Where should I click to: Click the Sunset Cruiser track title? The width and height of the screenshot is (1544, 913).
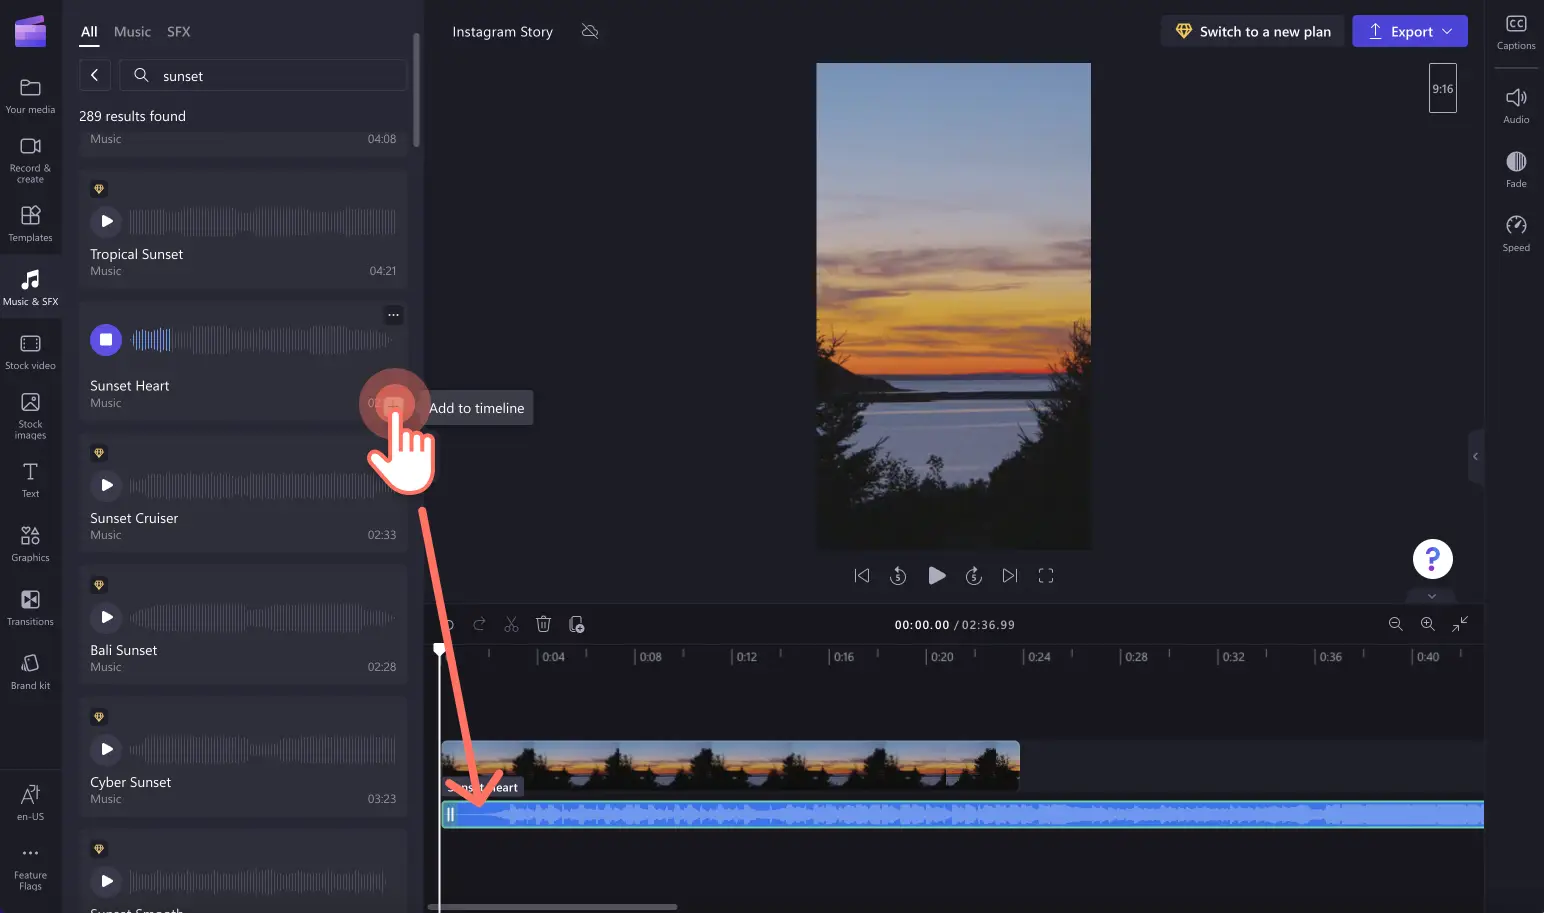[x=134, y=518]
